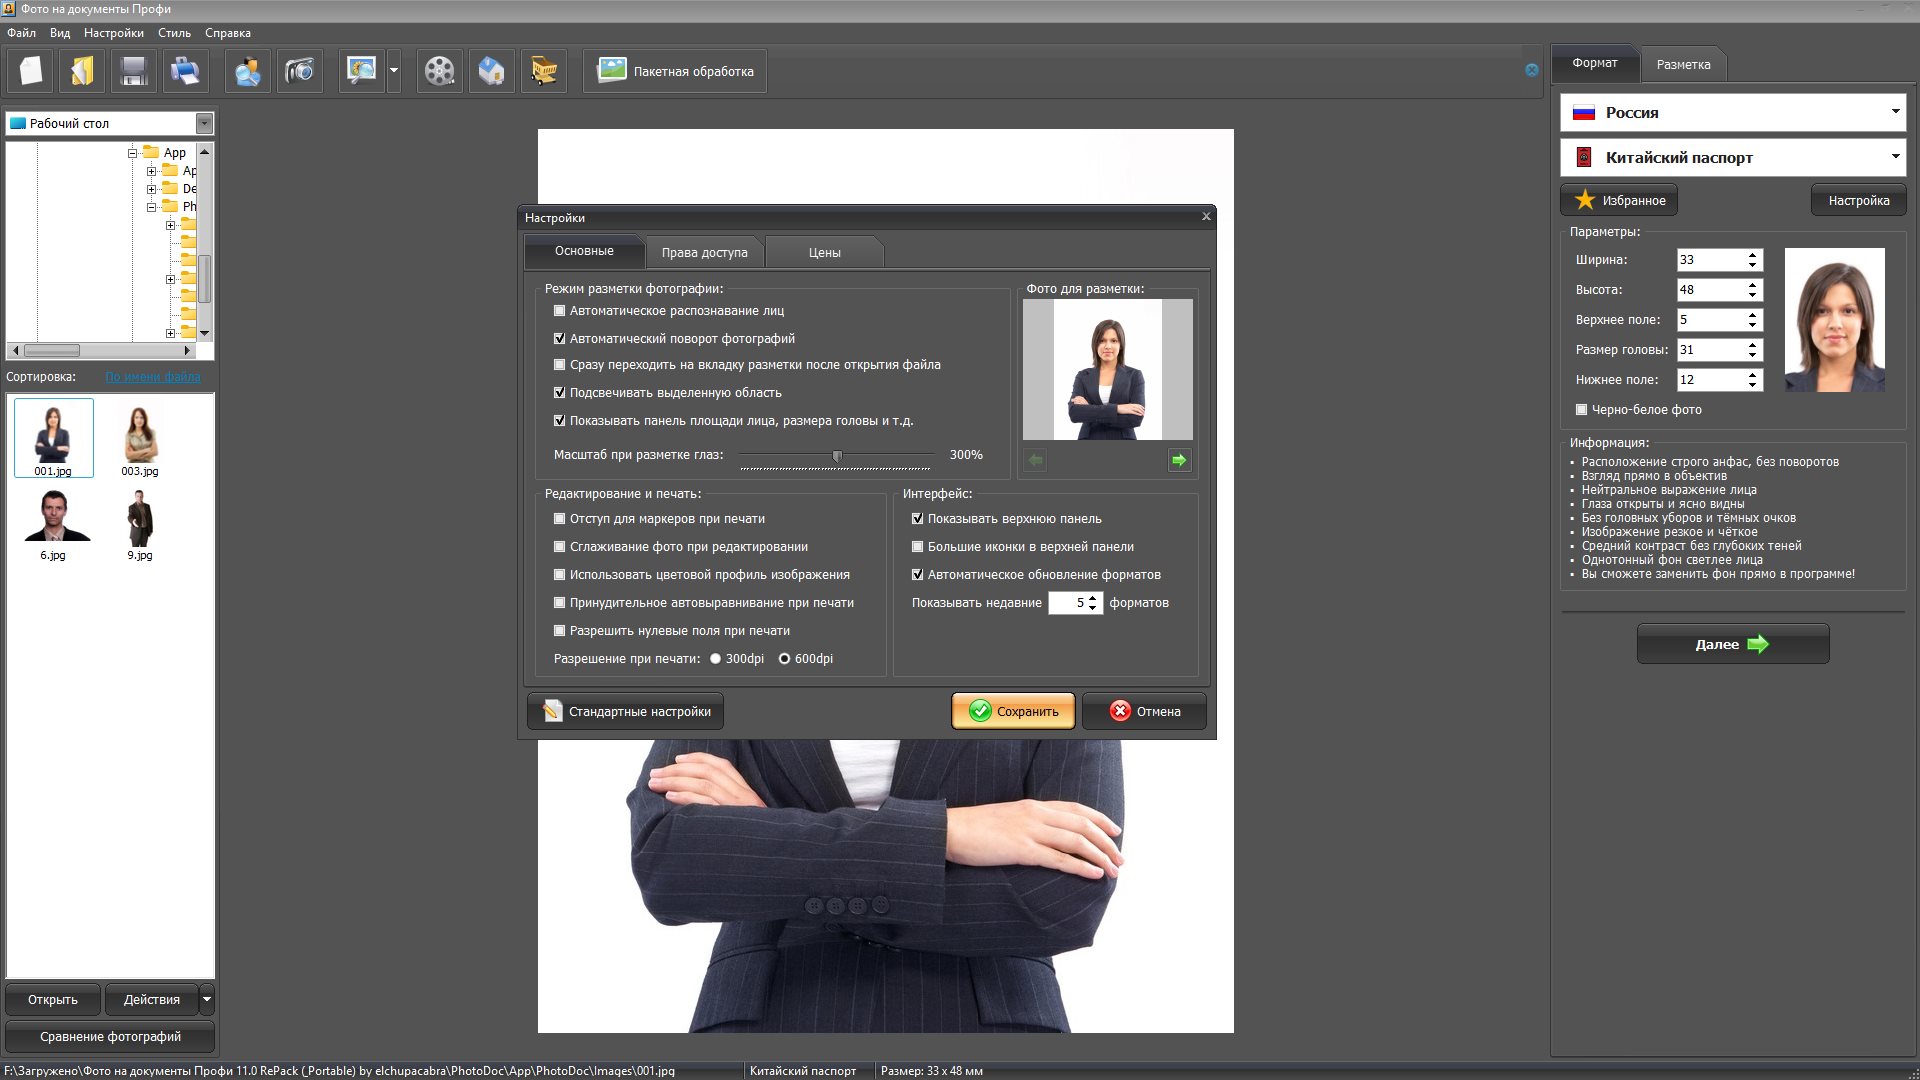Click the floppy disk save icon
Screen dimensions: 1920x1080
coord(133,71)
